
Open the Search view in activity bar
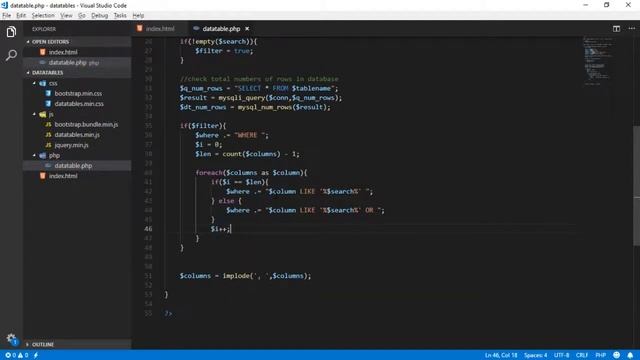[x=11, y=55]
